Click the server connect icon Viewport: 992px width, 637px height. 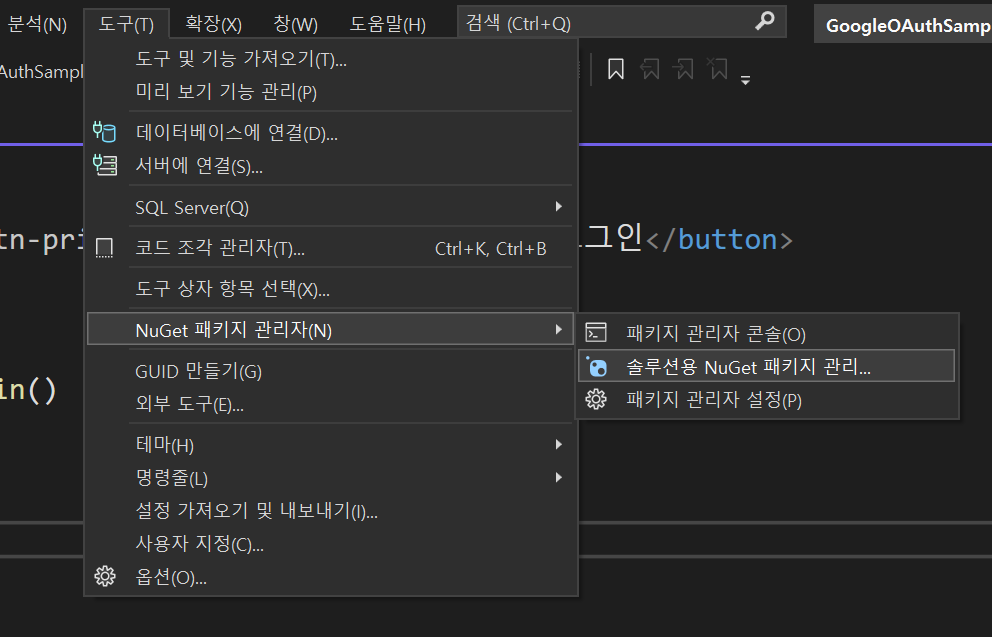click(105, 165)
